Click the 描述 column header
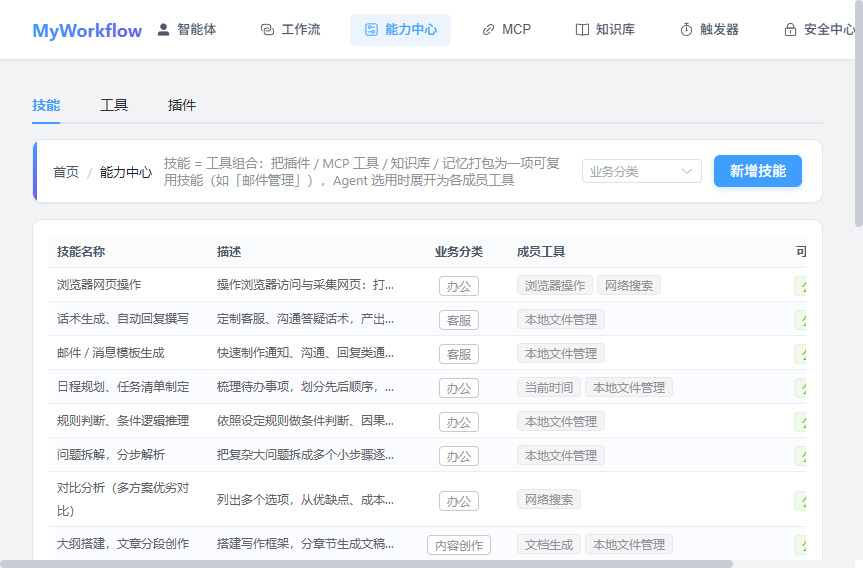Screen dimensions: 863x568 [x=229, y=252]
